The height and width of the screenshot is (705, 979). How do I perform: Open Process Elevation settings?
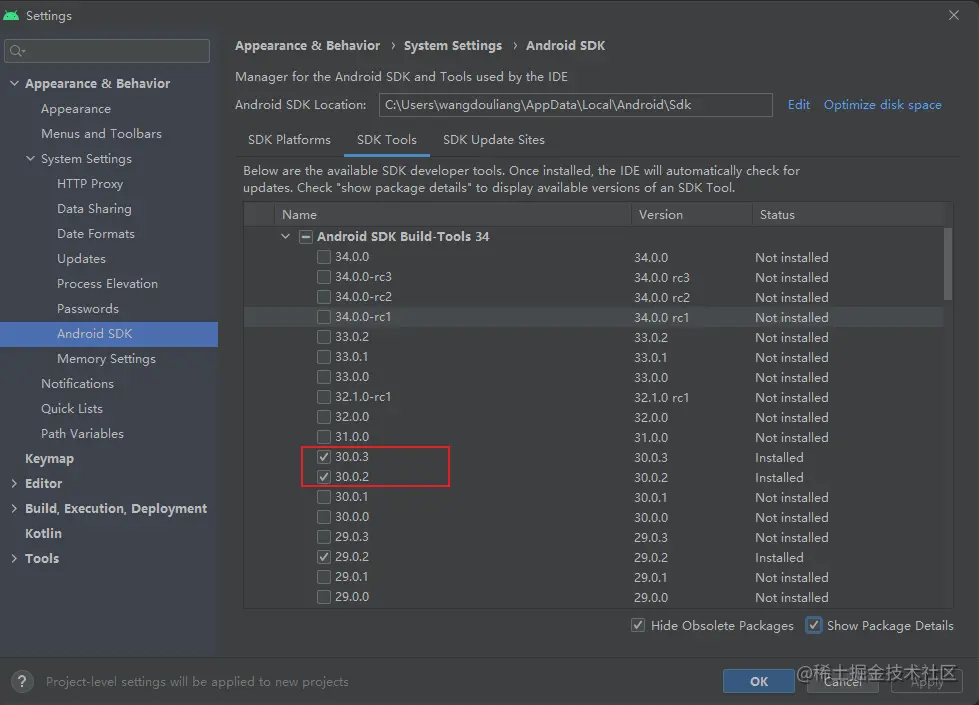pos(107,283)
